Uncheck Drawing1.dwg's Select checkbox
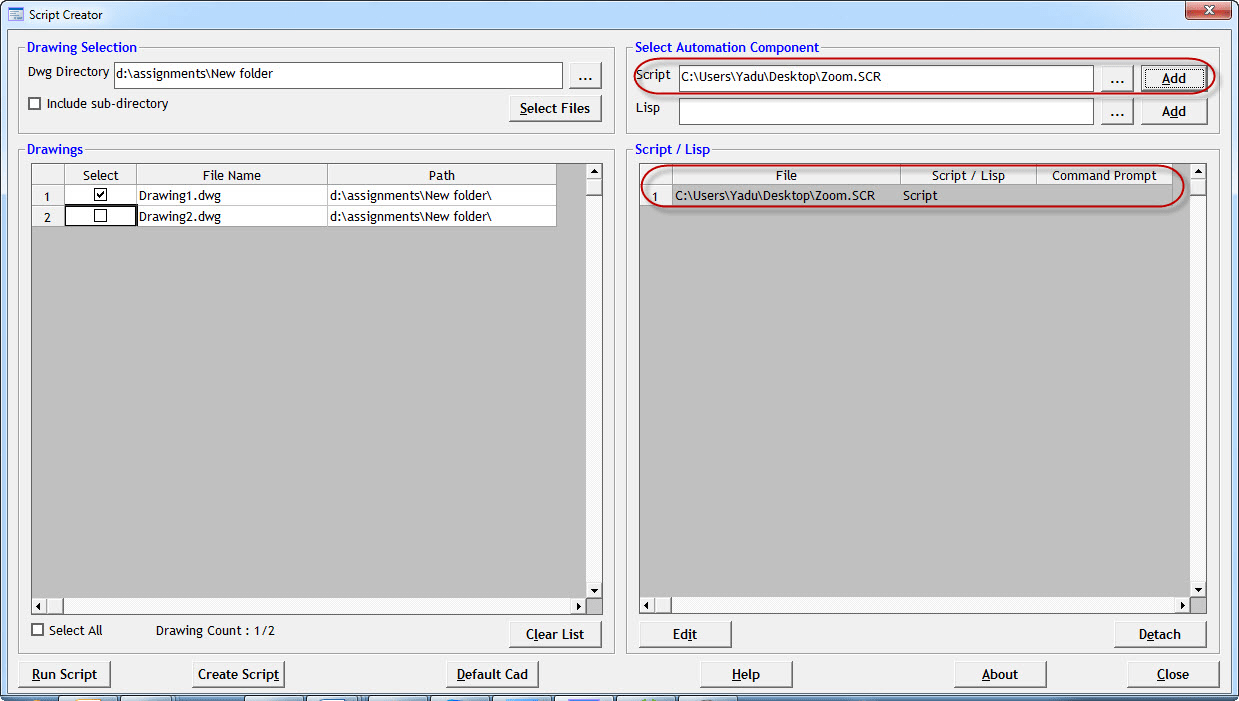Image resolution: width=1239 pixels, height=701 pixels. pyautogui.click(x=100, y=195)
